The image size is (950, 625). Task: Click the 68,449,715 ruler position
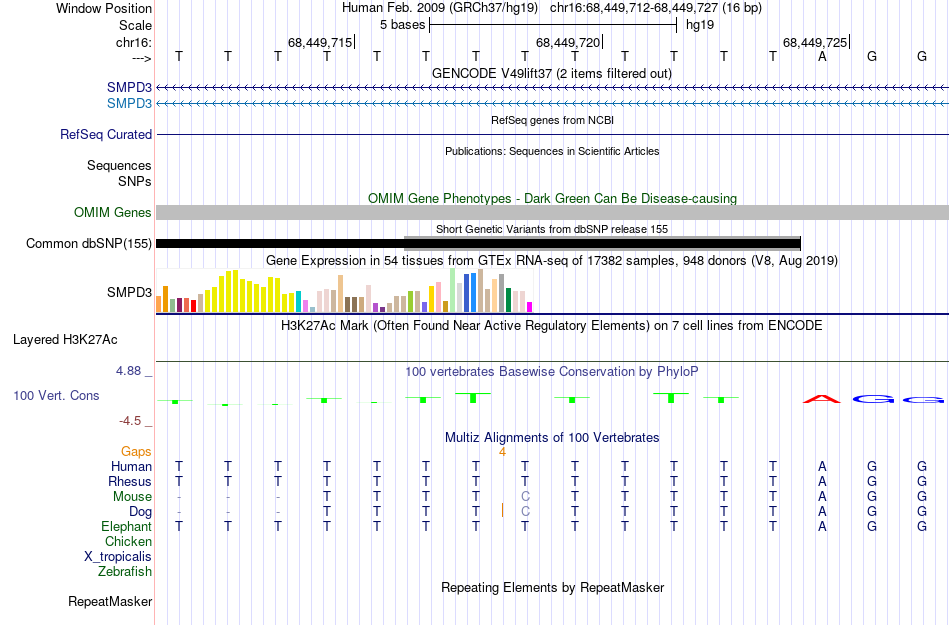click(x=320, y=42)
